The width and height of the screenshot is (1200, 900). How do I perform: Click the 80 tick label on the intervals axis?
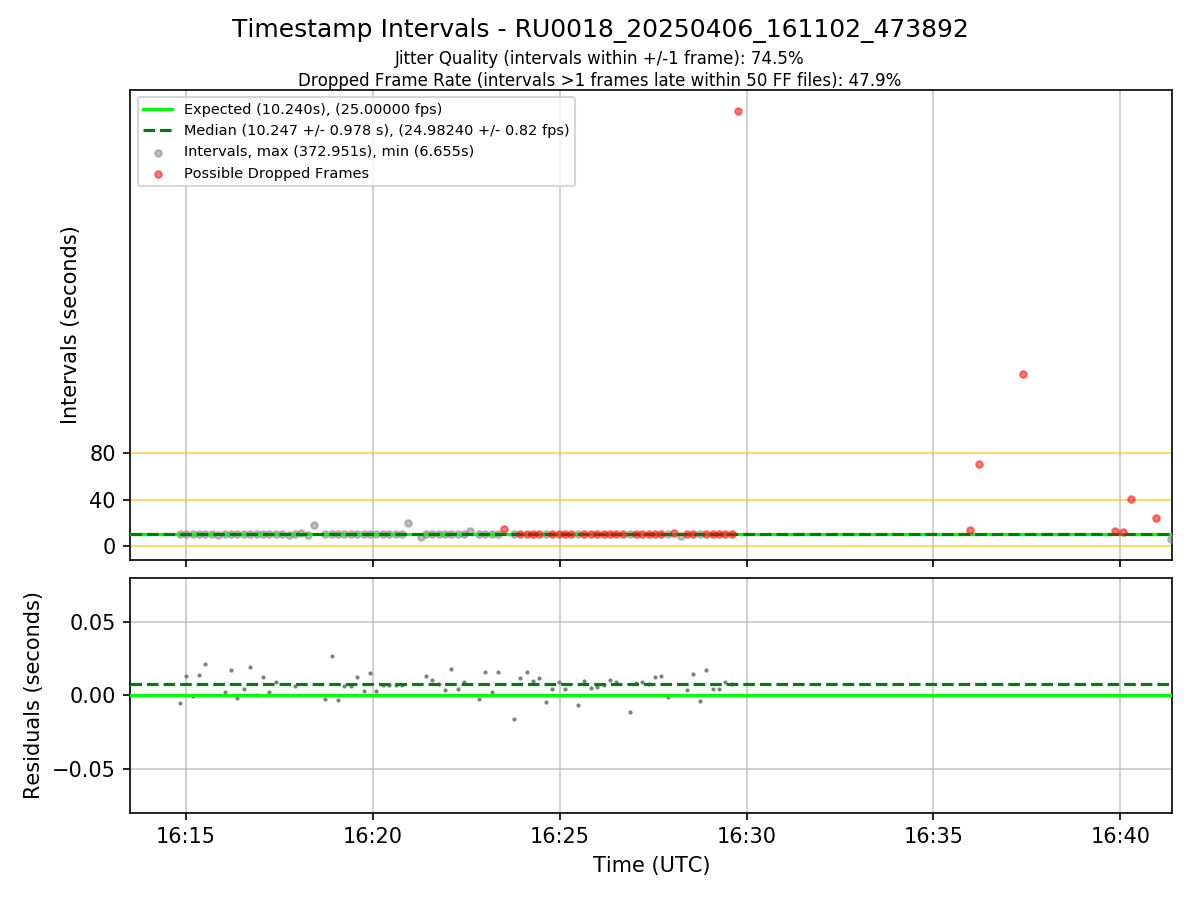(104, 454)
